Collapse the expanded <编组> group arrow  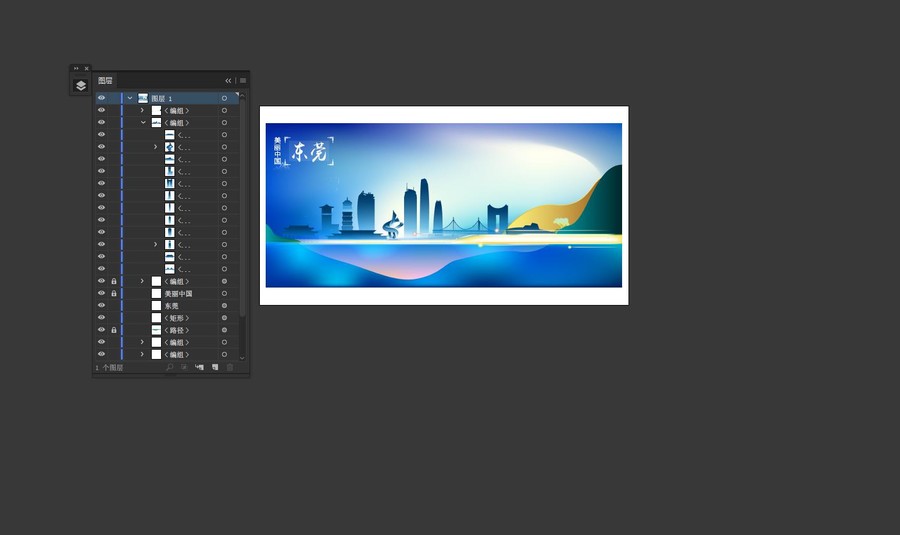tap(143, 123)
